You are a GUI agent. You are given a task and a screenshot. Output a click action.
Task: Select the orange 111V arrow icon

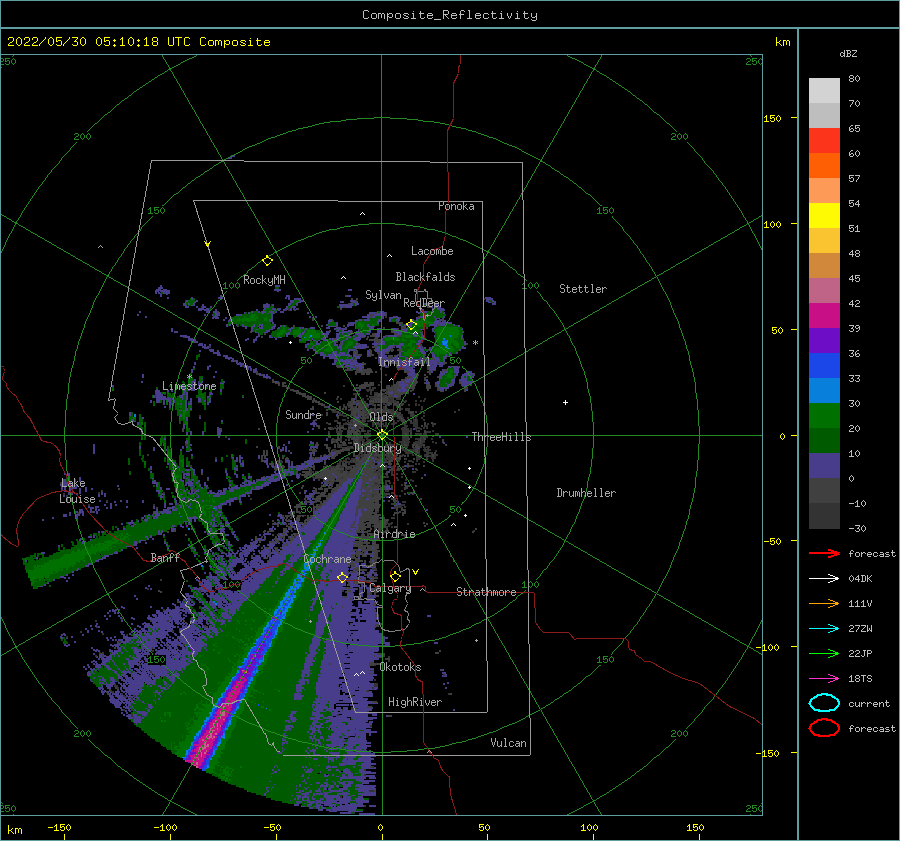[824, 603]
